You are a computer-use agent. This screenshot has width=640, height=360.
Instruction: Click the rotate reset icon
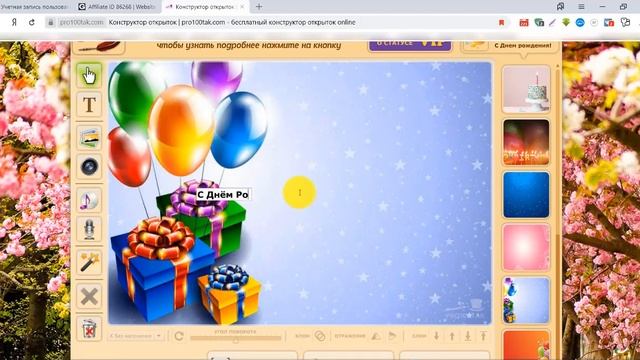point(178,336)
